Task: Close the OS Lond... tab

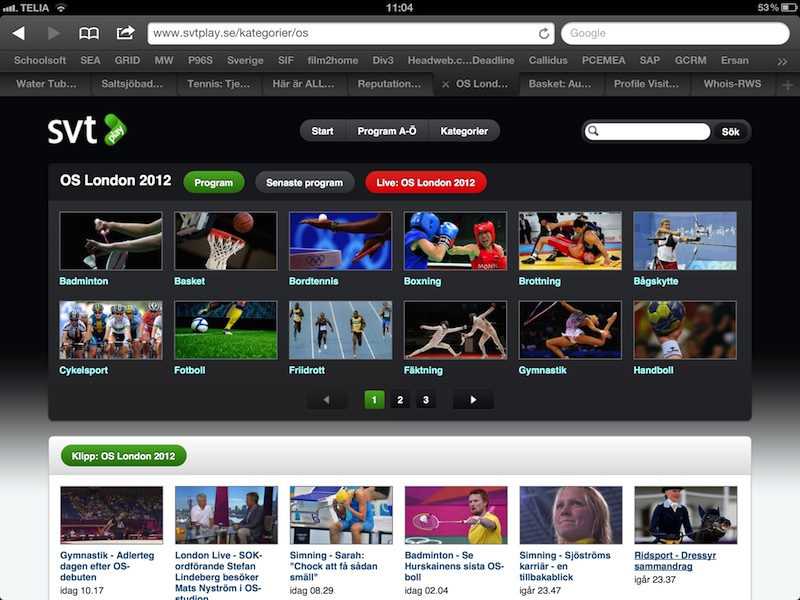Action: tap(445, 84)
